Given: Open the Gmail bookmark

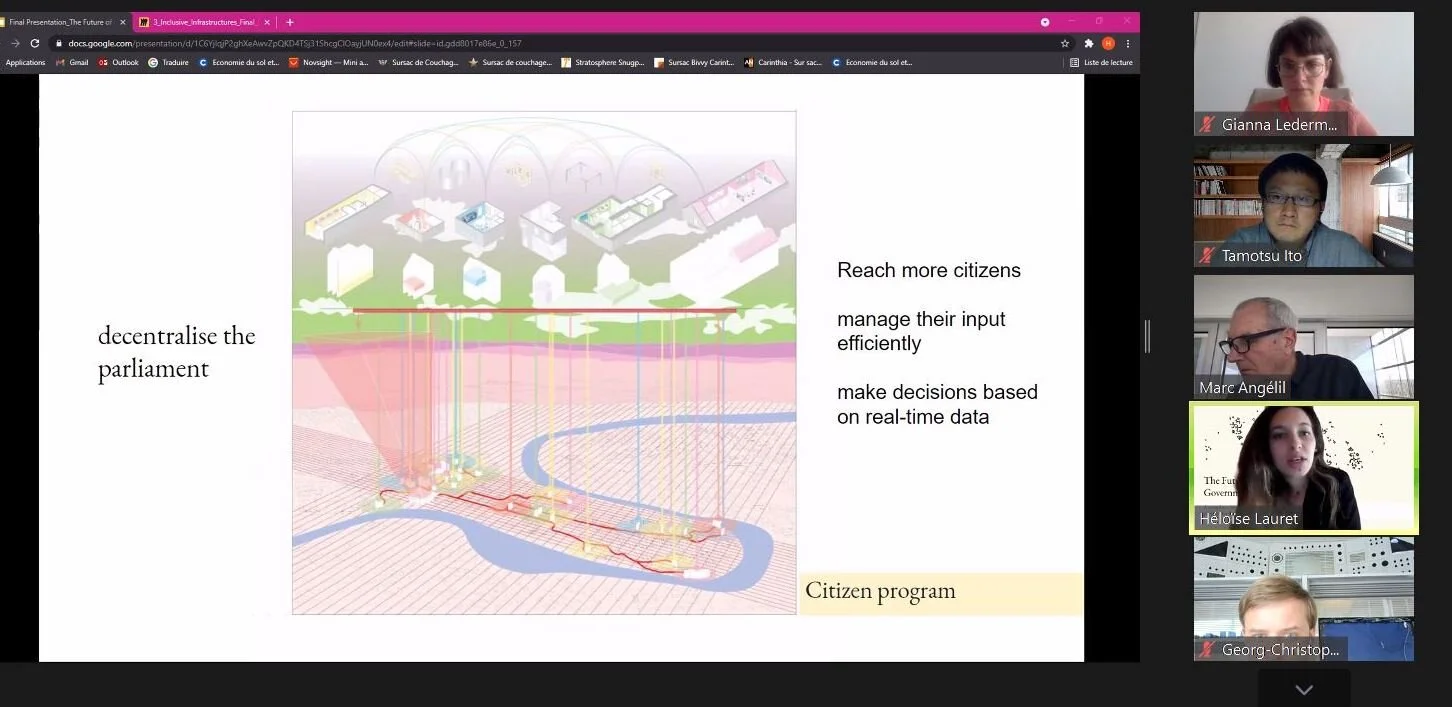Looking at the screenshot, I should coord(72,62).
